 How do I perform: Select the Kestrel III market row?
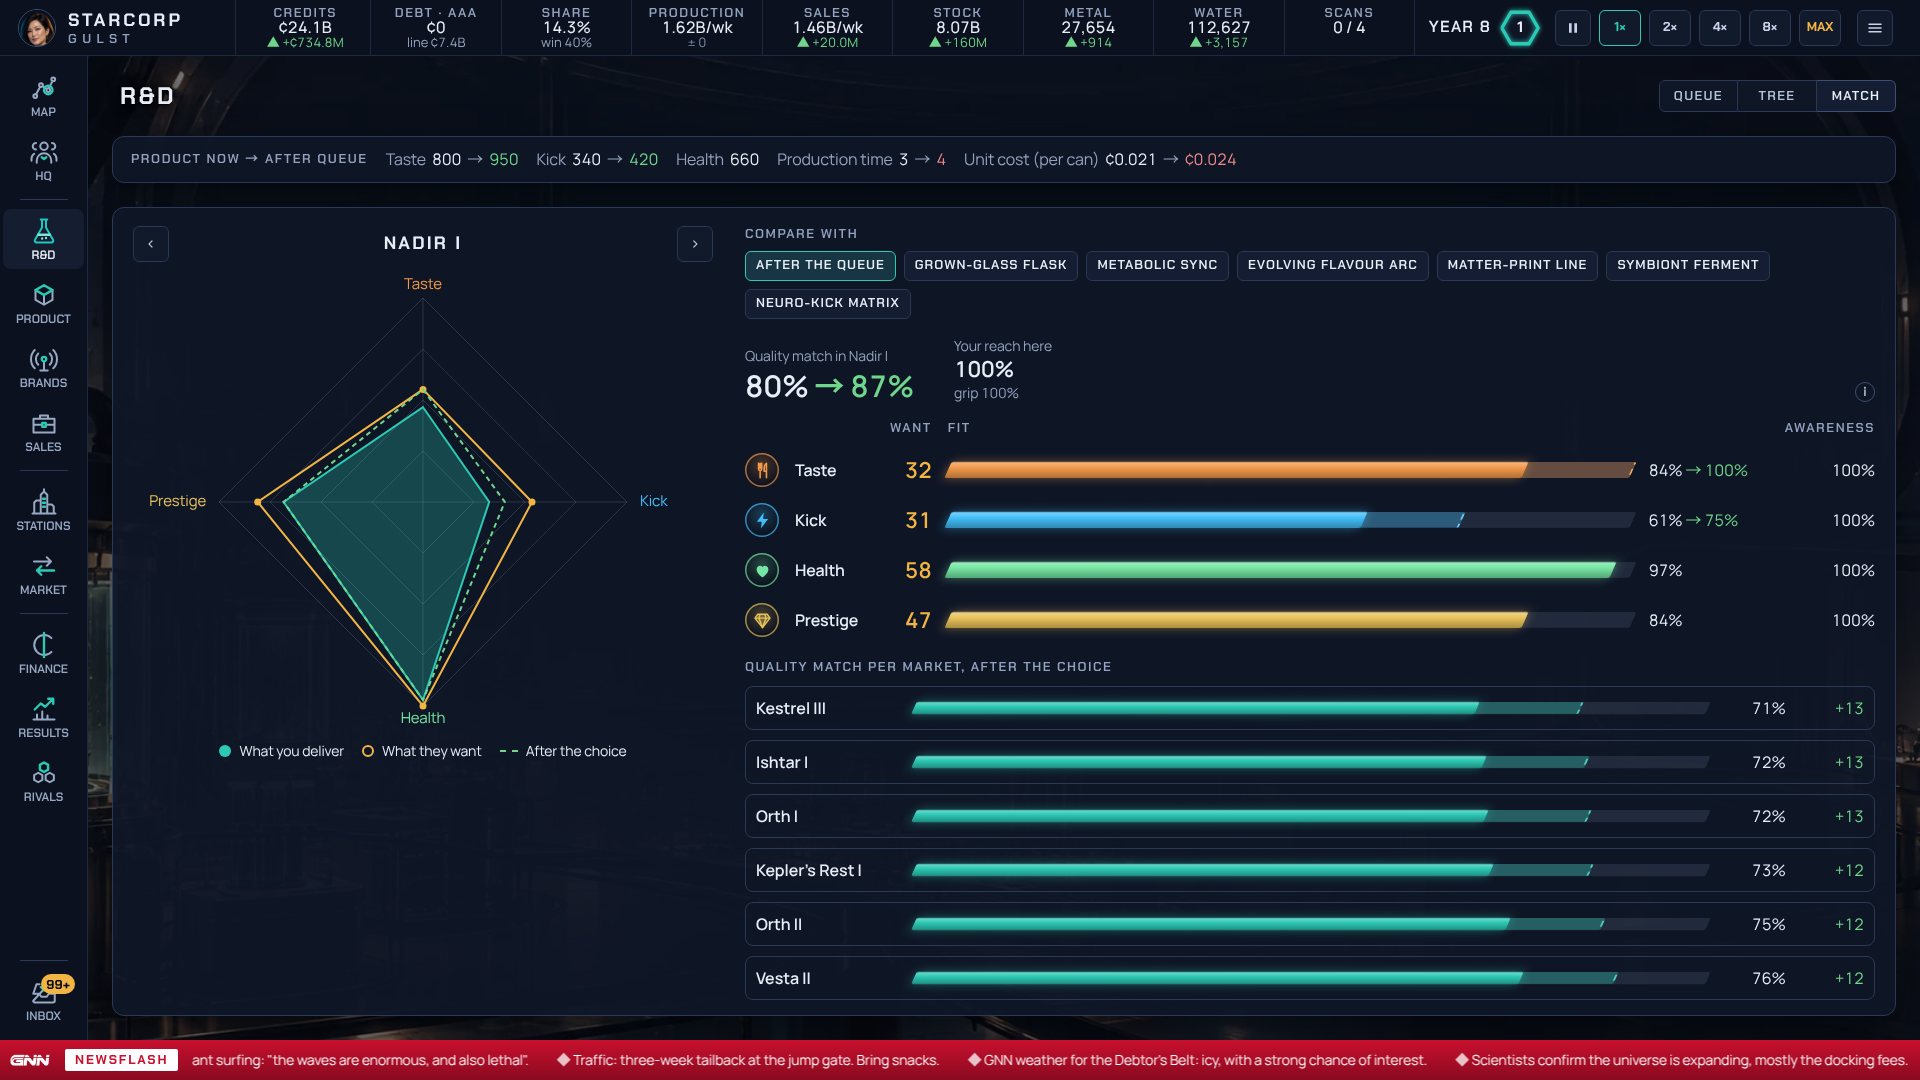(x=1309, y=708)
